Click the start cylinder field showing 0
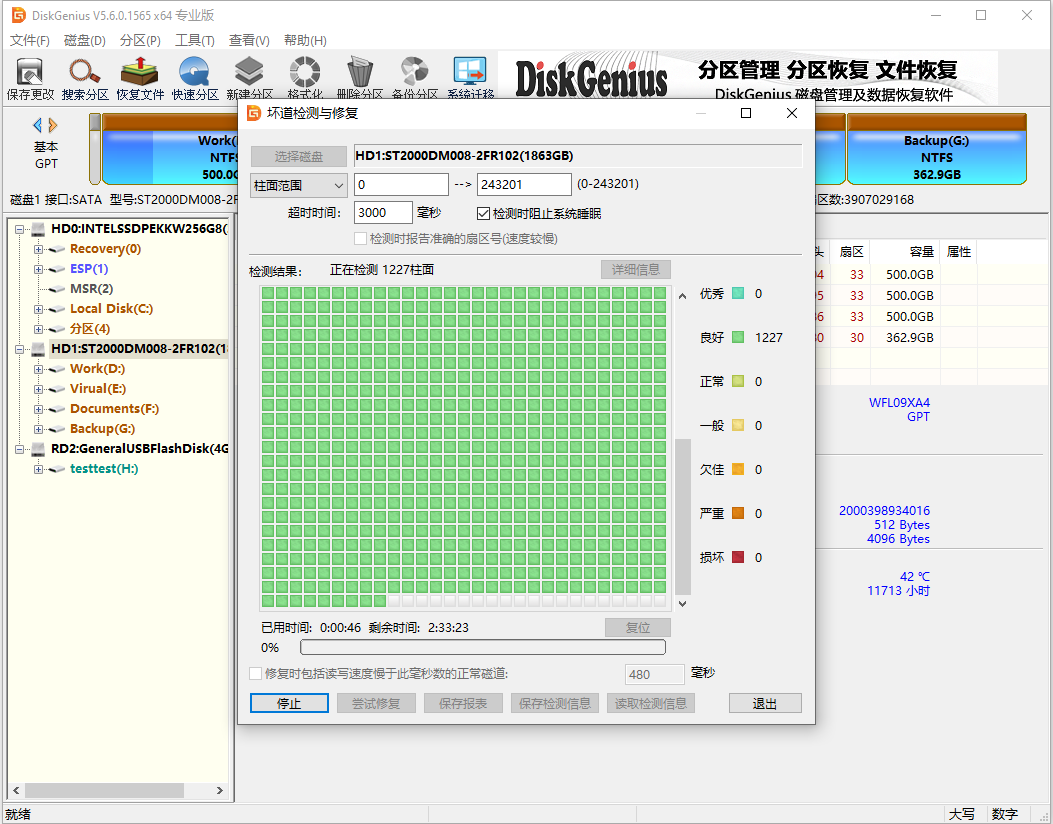 tap(401, 185)
